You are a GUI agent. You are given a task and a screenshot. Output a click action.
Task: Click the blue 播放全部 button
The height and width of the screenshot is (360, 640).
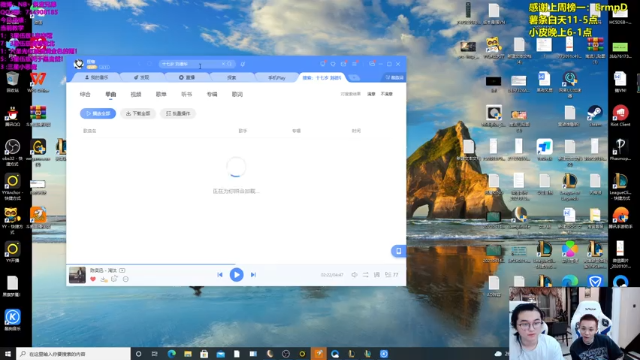click(98, 113)
